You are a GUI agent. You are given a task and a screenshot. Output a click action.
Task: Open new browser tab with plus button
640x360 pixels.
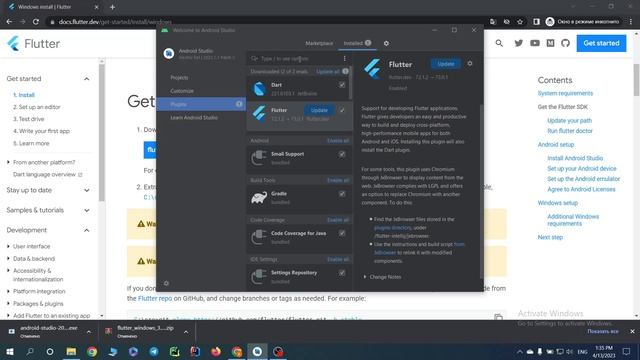[112, 7]
